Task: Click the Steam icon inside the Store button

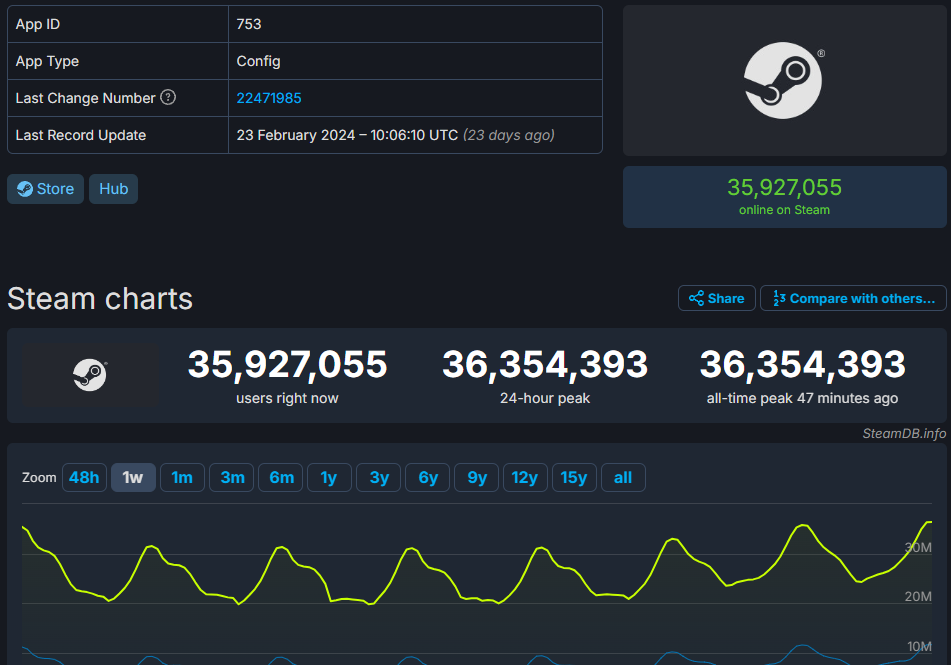Action: 25,189
